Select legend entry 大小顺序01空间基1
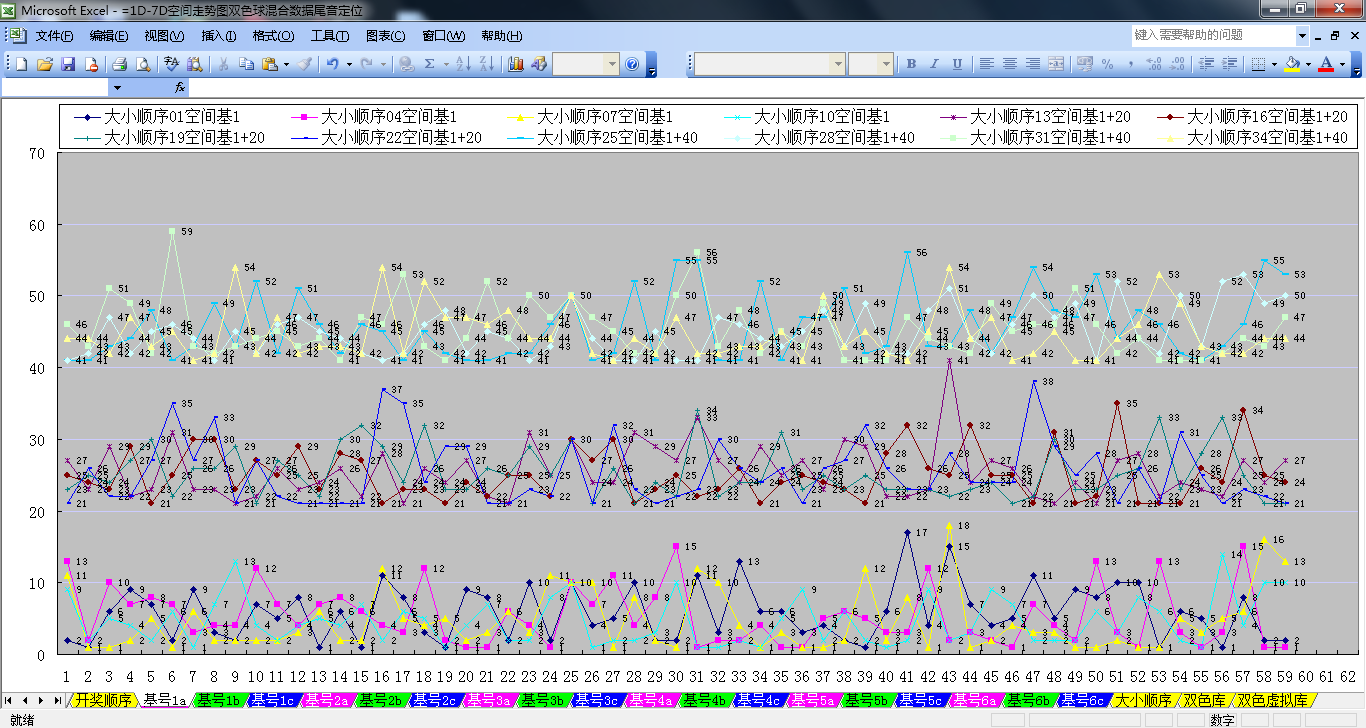Viewport: 1366px width, 728px height. coord(158,118)
